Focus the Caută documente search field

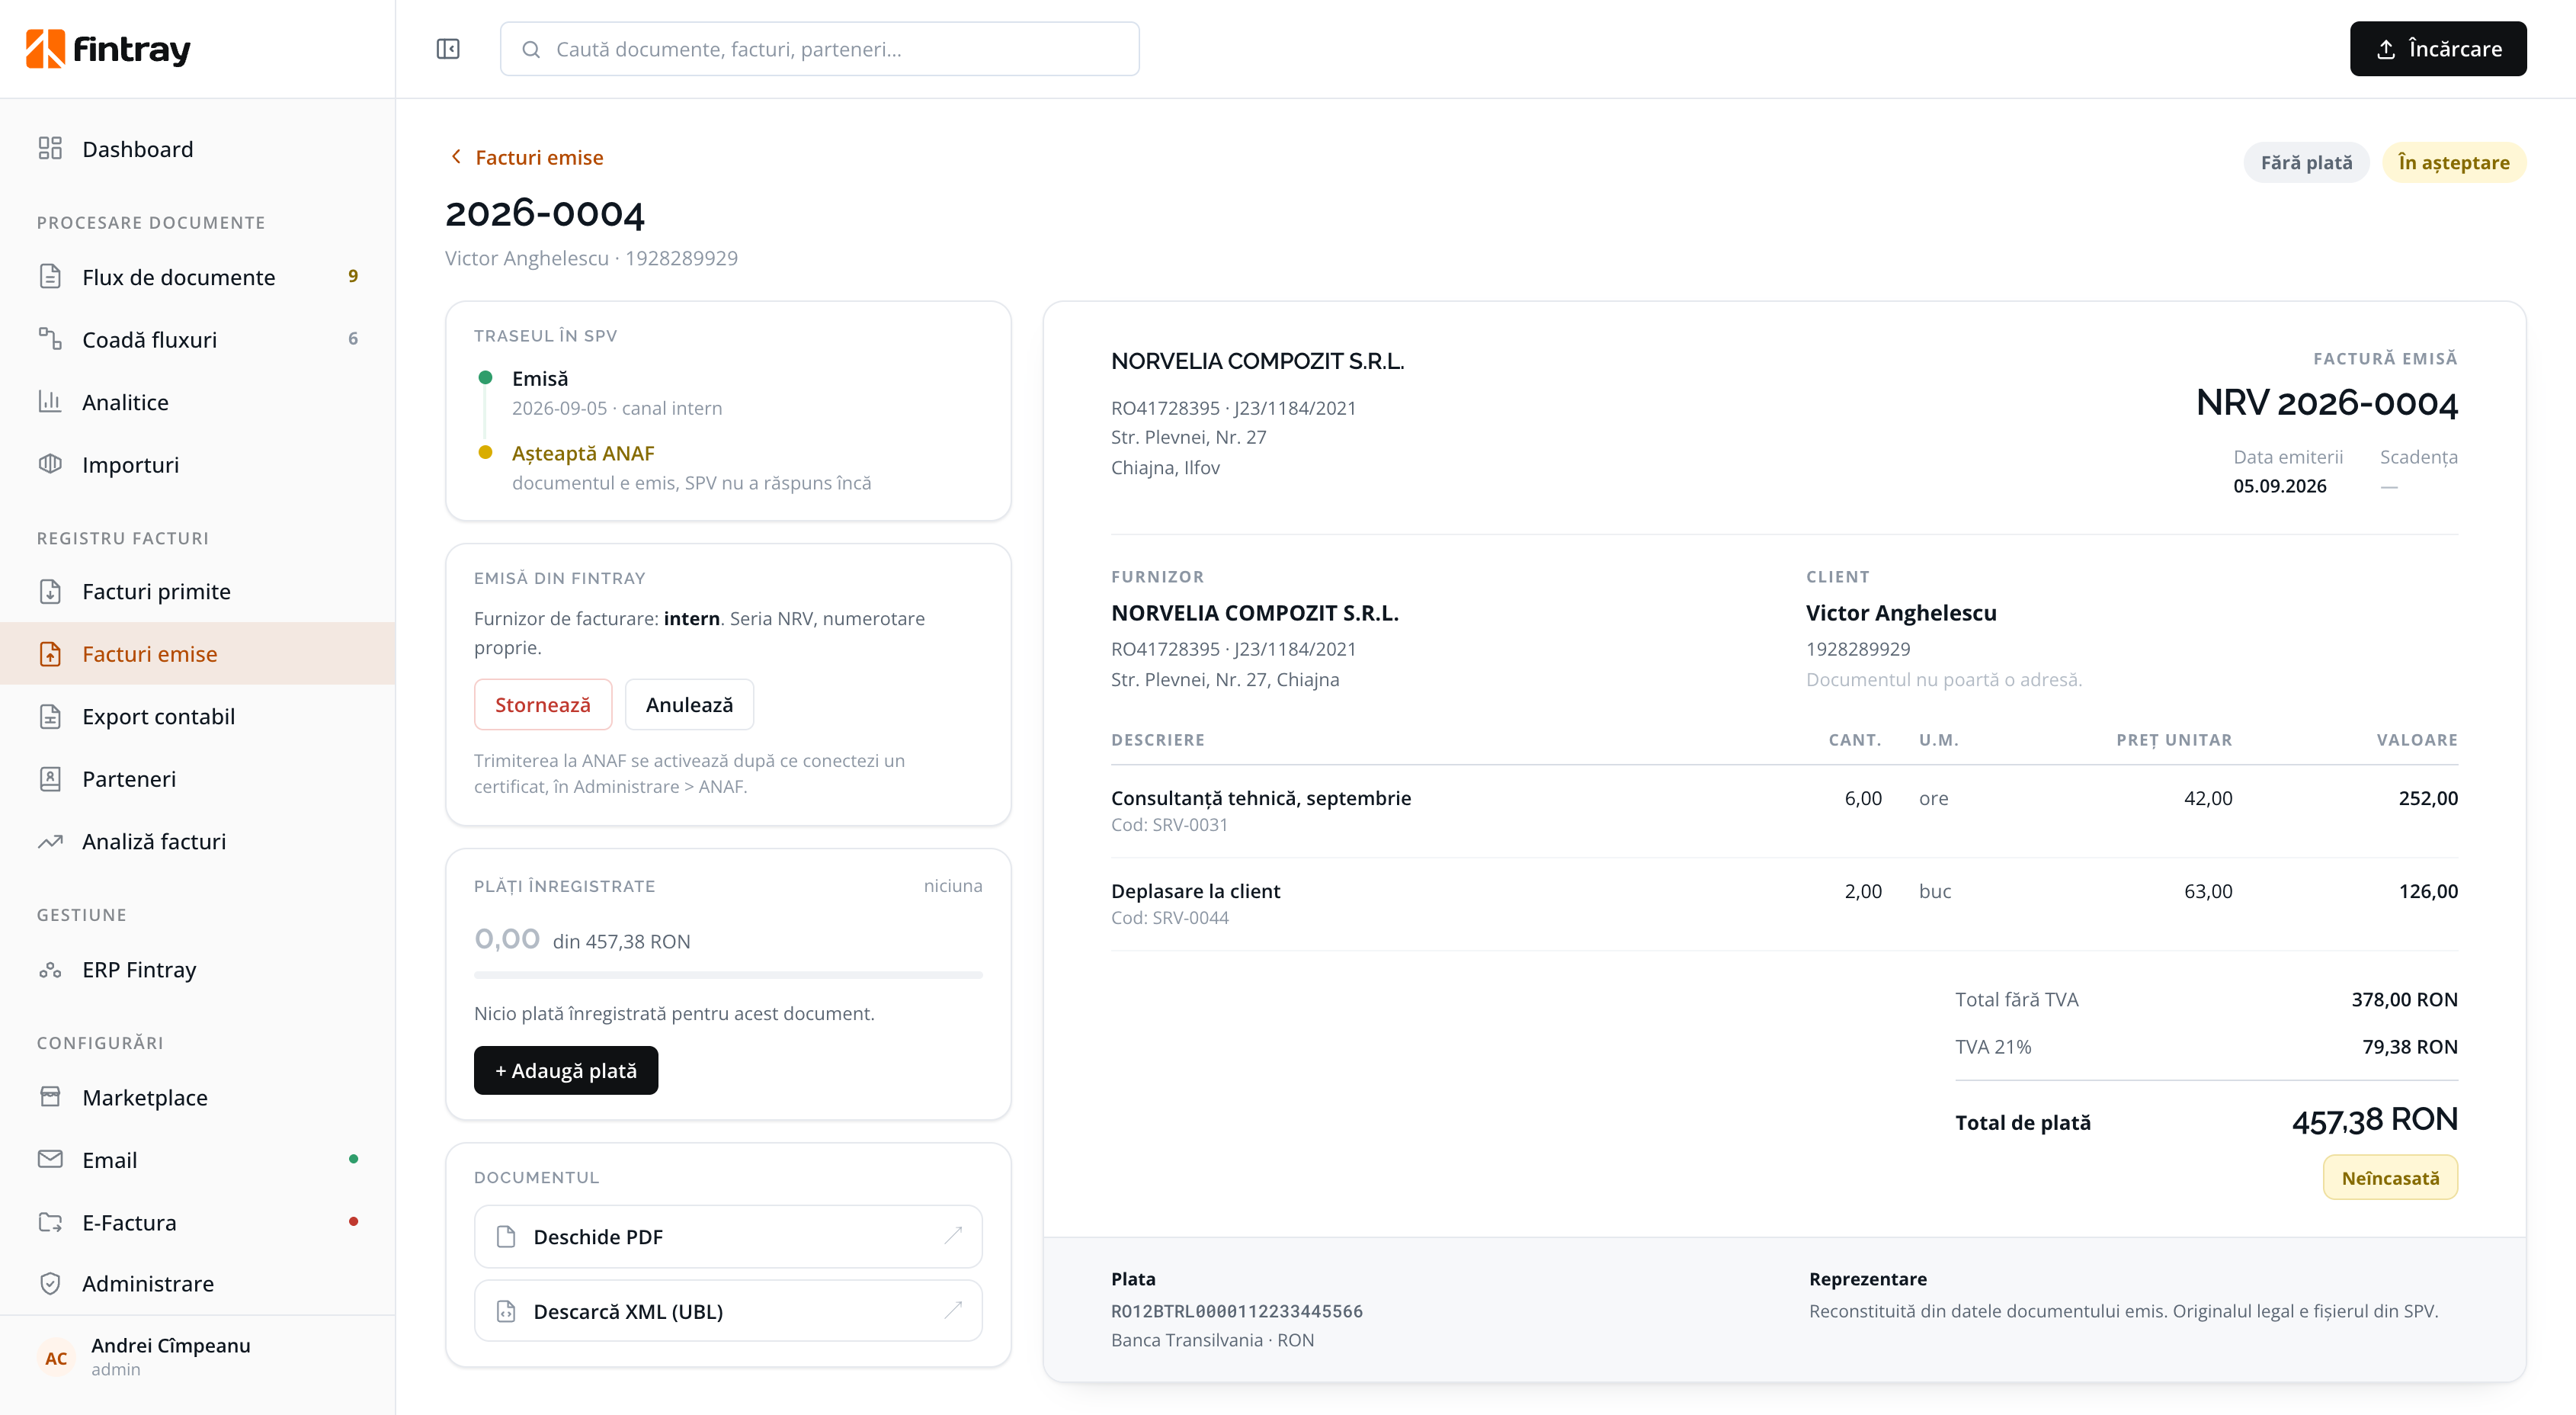(x=819, y=49)
